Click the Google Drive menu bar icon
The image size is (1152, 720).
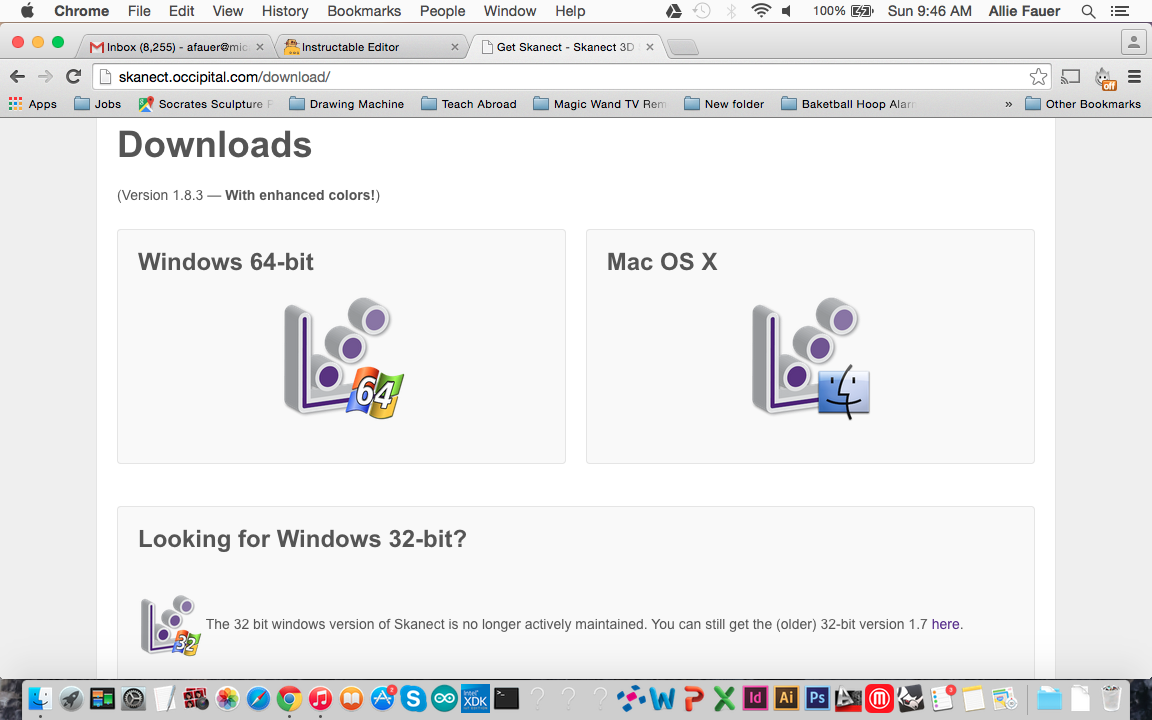(x=674, y=11)
